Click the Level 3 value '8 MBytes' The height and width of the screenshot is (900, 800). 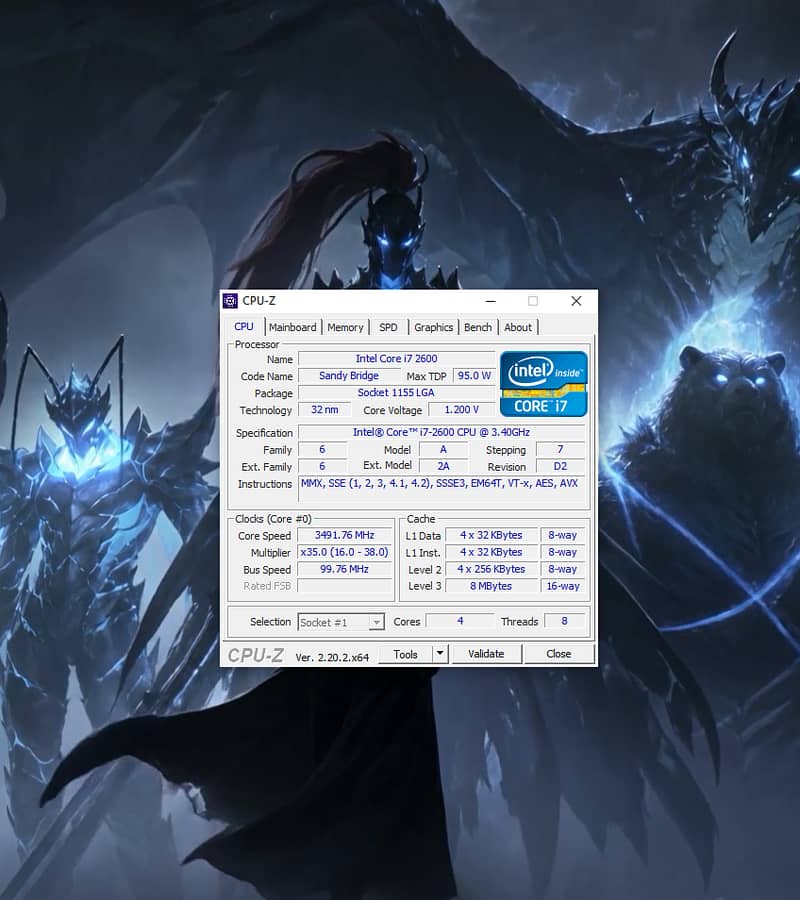point(491,586)
